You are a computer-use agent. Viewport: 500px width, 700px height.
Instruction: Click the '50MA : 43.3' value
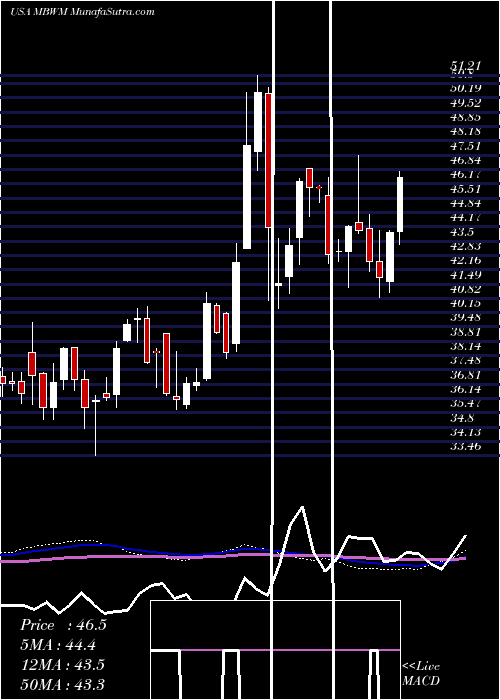(62, 684)
